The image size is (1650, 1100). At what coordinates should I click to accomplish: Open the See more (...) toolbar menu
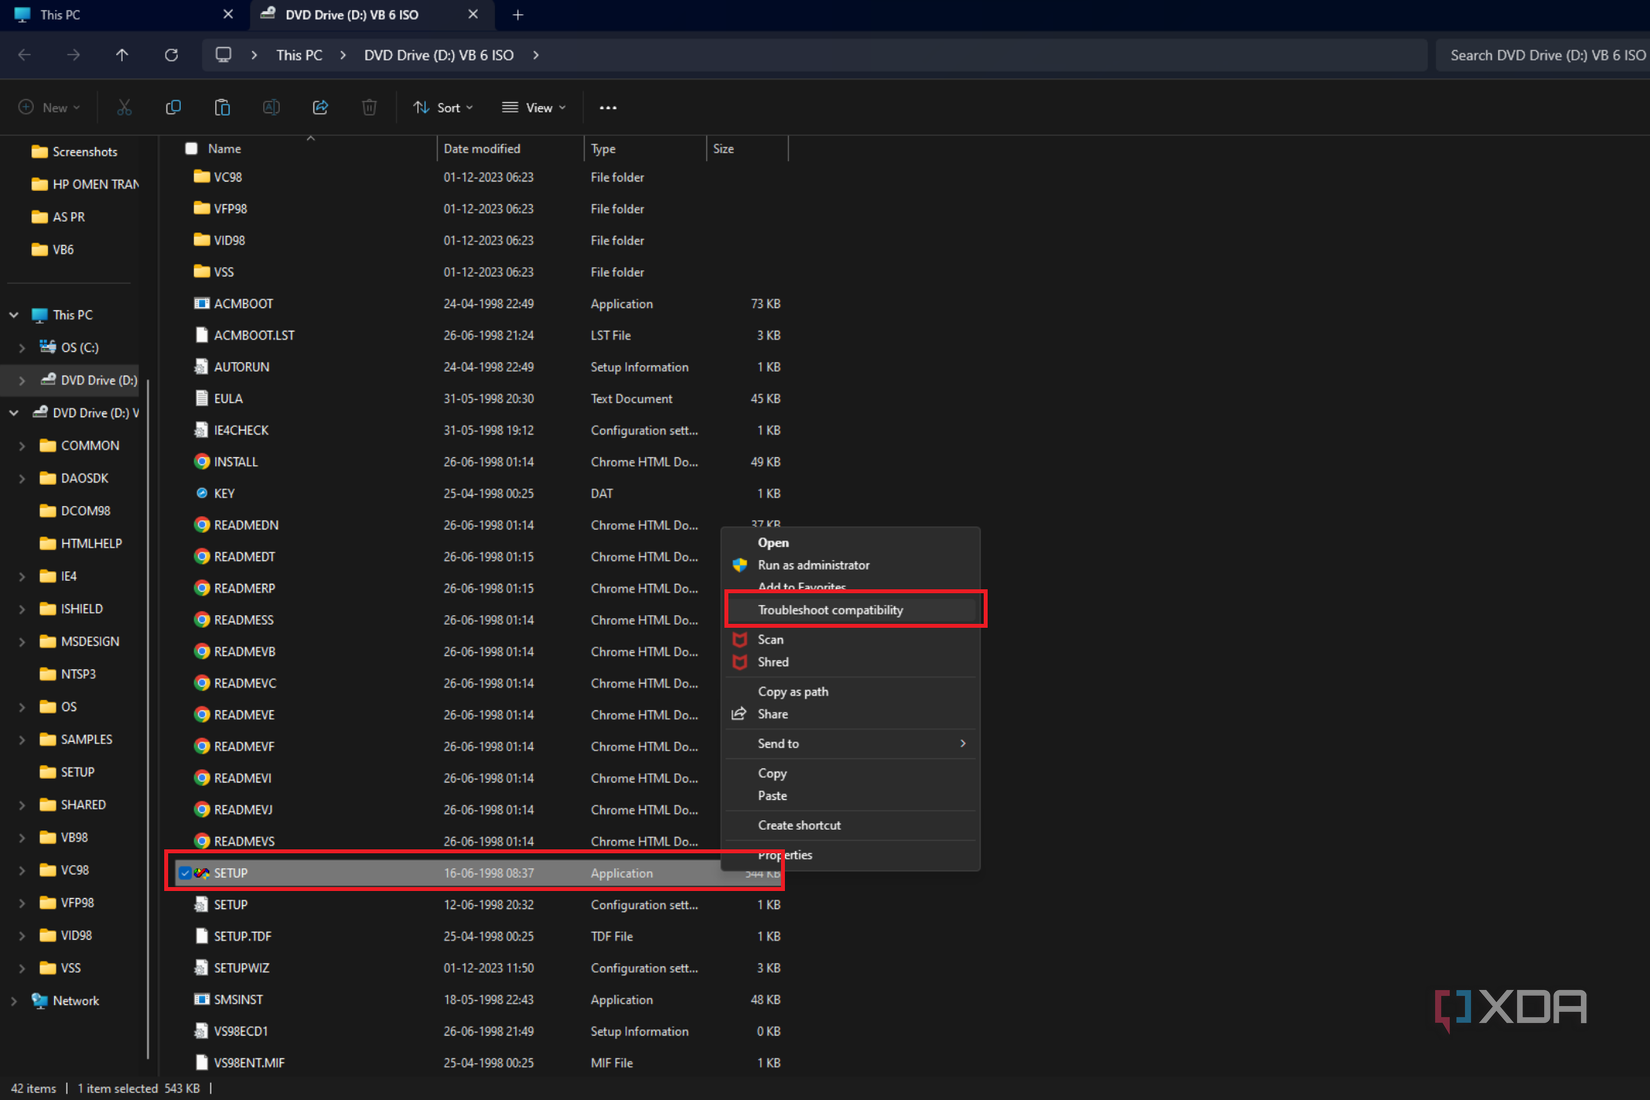(608, 107)
